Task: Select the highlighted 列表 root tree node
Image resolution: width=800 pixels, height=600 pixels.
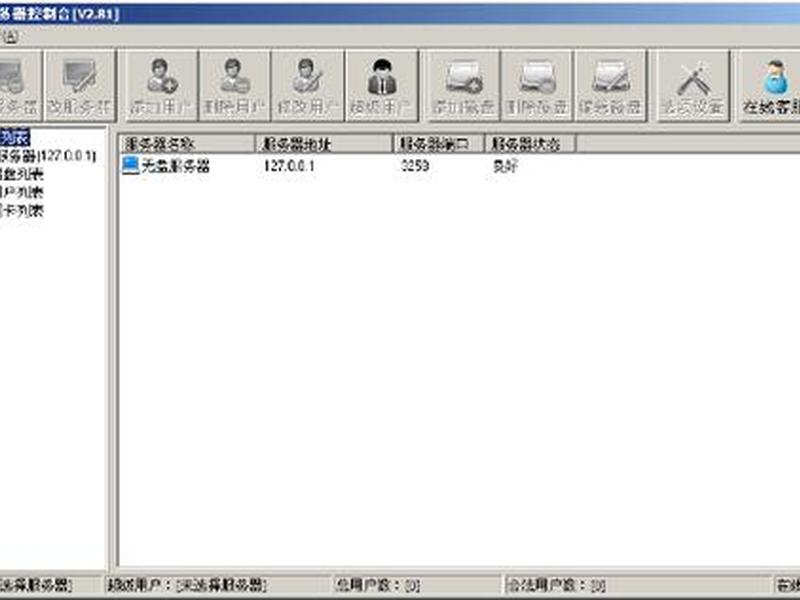Action: point(15,137)
